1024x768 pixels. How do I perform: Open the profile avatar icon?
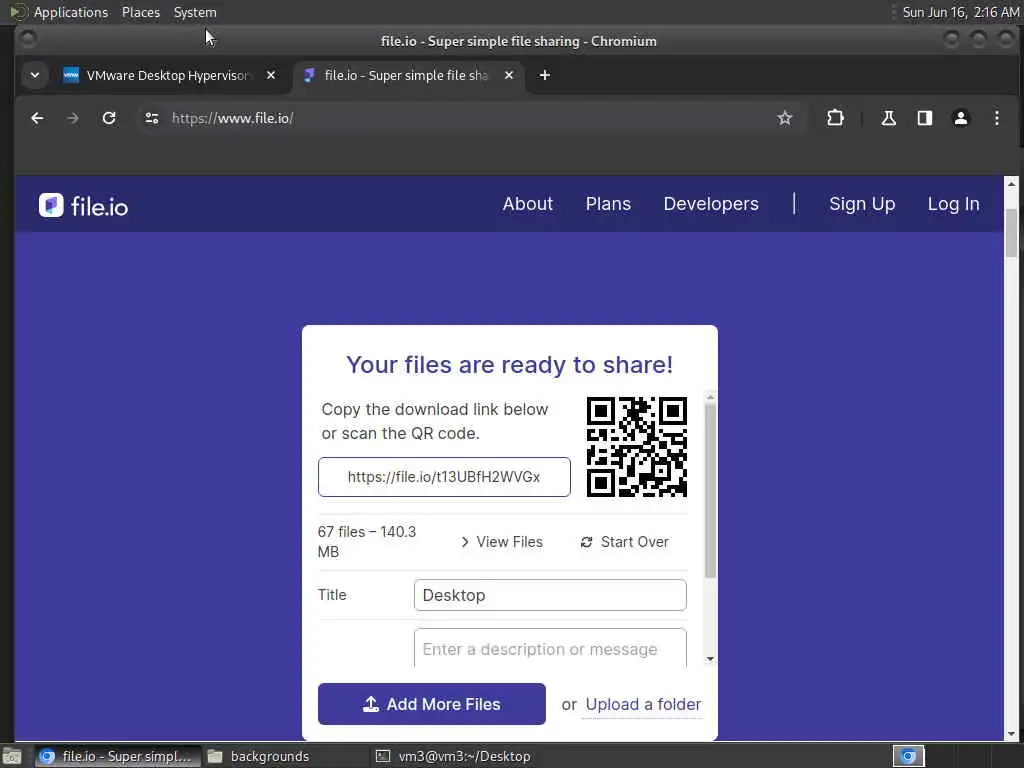[961, 118]
